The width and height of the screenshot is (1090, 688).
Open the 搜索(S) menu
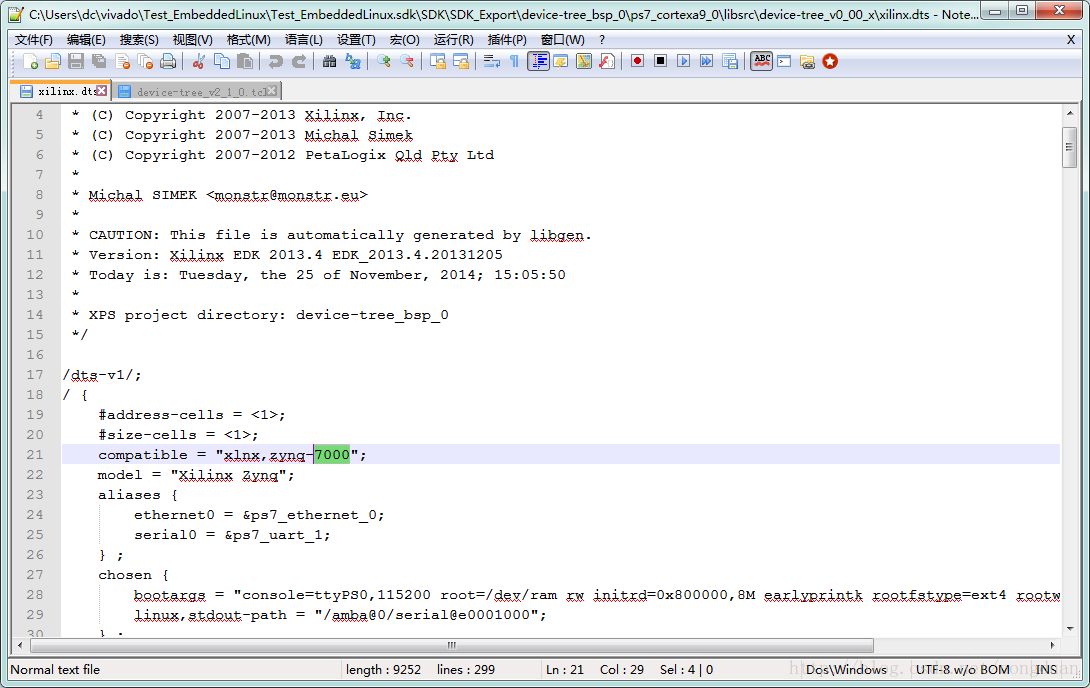[x=139, y=40]
